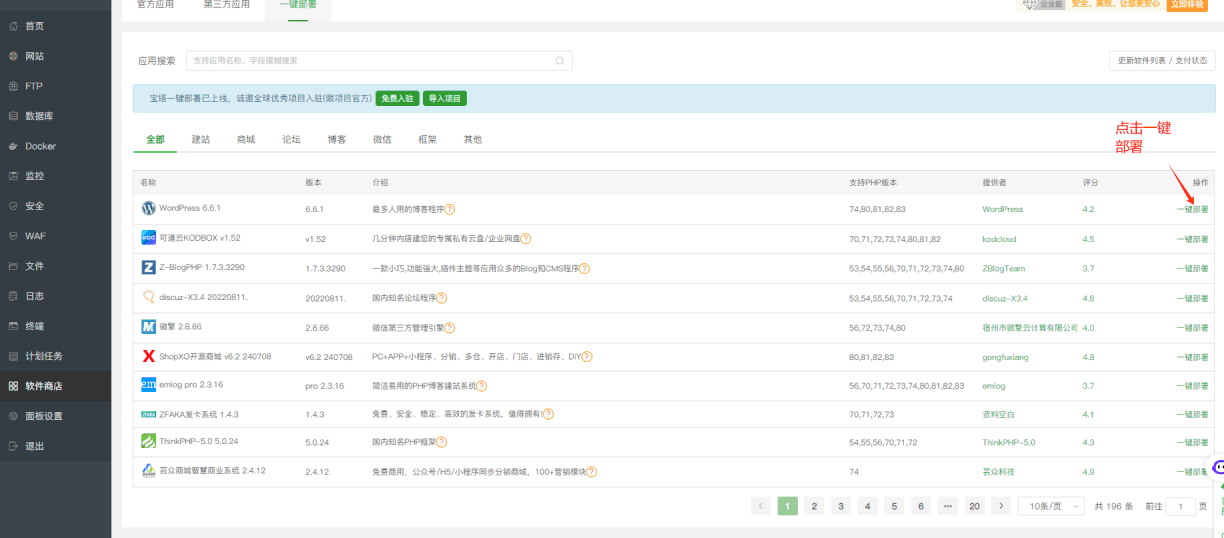Open the gongfuxiang provider link
Image resolution: width=1224 pixels, height=538 pixels.
point(1005,356)
